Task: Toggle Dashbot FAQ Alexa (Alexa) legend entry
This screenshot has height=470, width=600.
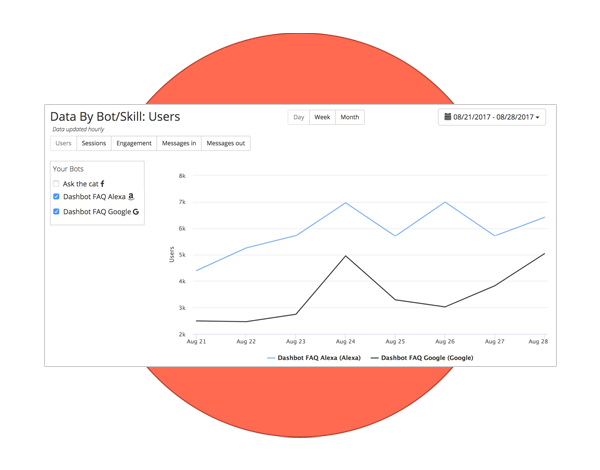Action: click(314, 358)
